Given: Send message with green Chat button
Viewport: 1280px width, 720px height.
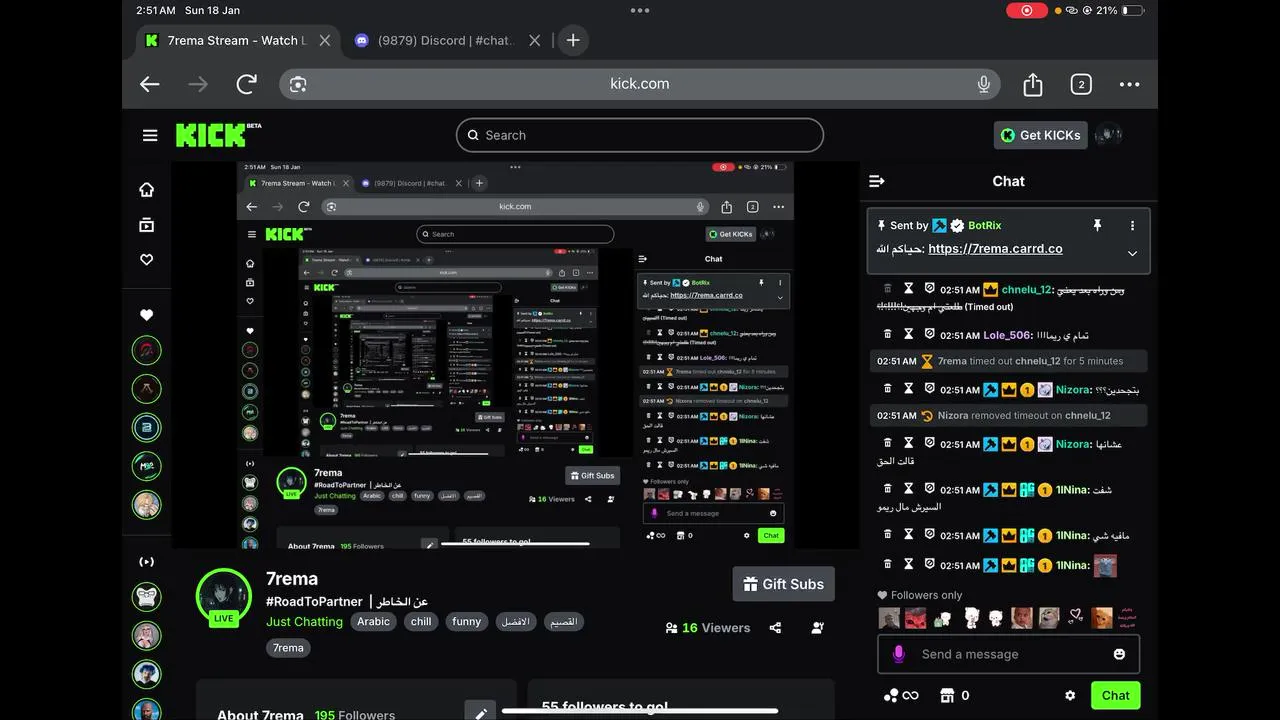Looking at the screenshot, I should click(1115, 695).
